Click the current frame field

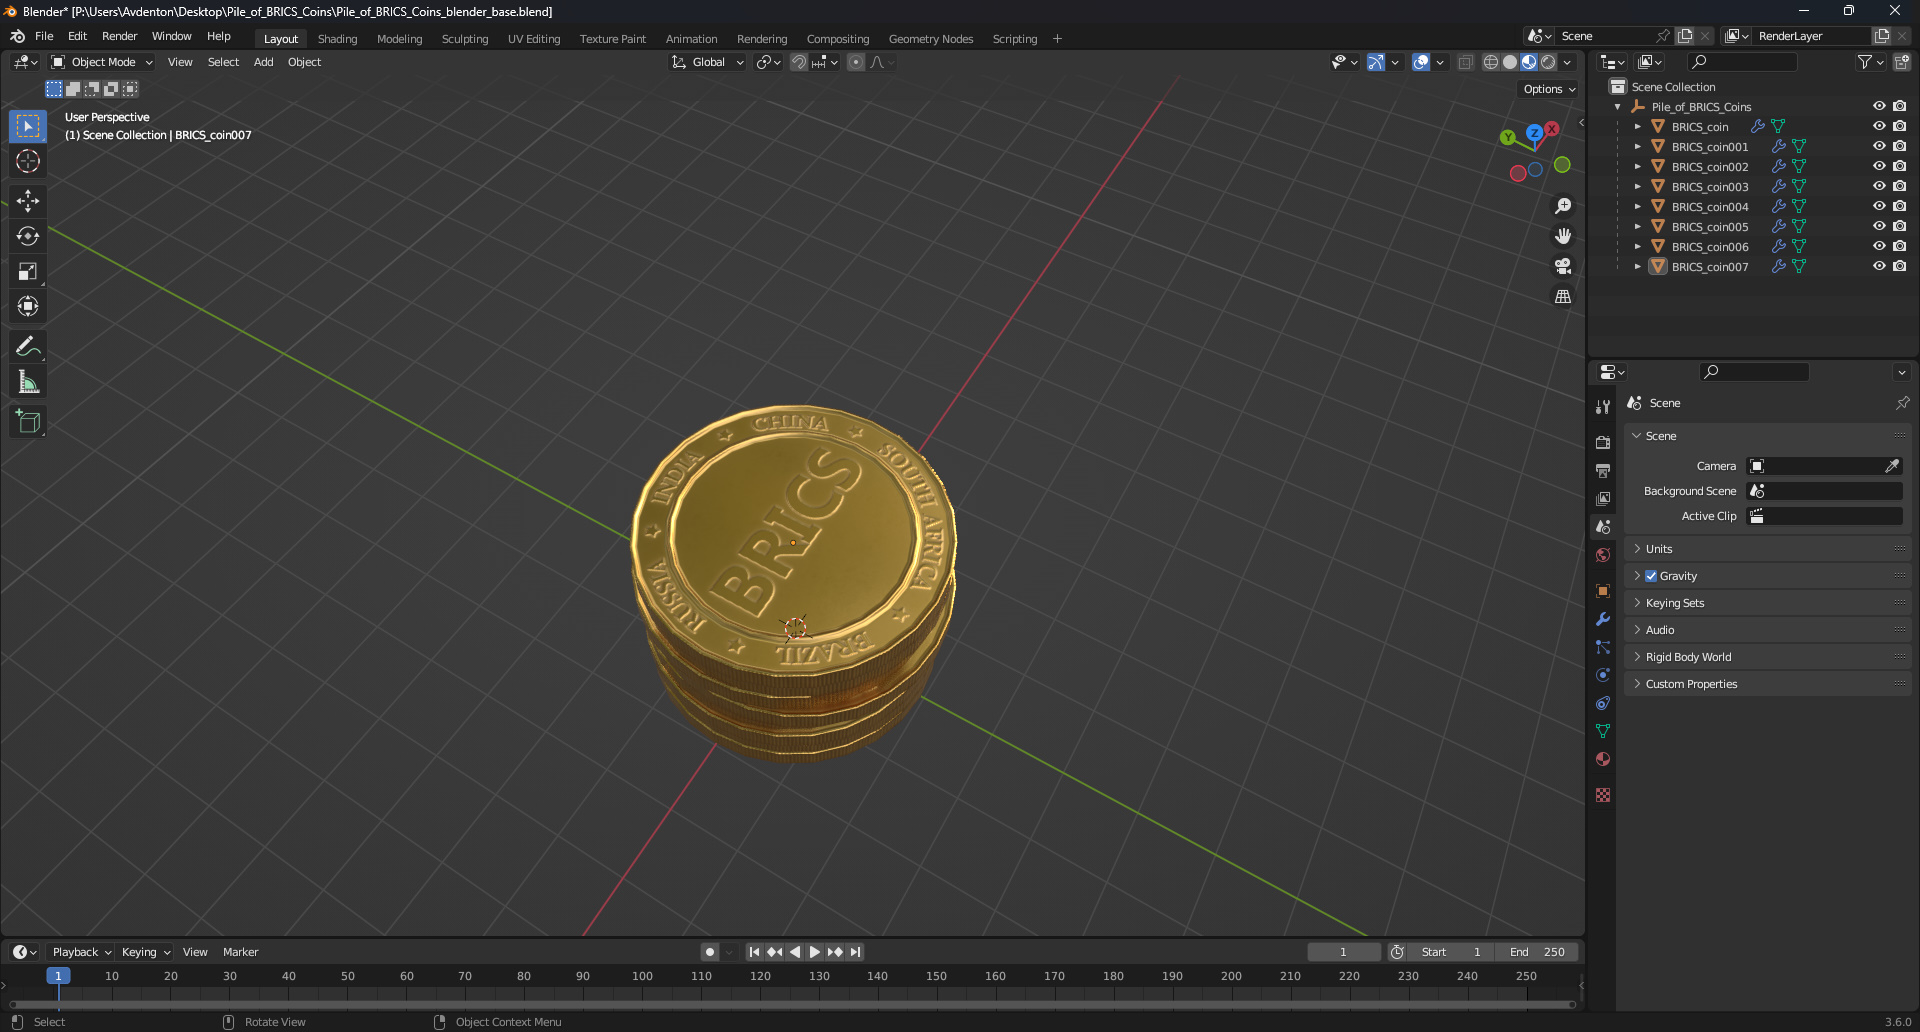[1343, 952]
